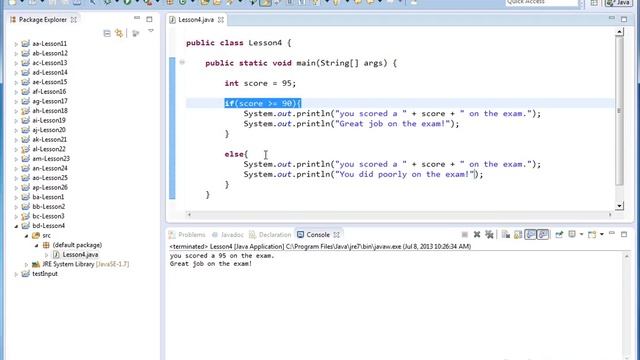This screenshot has width=640, height=360.
Task: Minimize the Console view
Action: [611, 233]
